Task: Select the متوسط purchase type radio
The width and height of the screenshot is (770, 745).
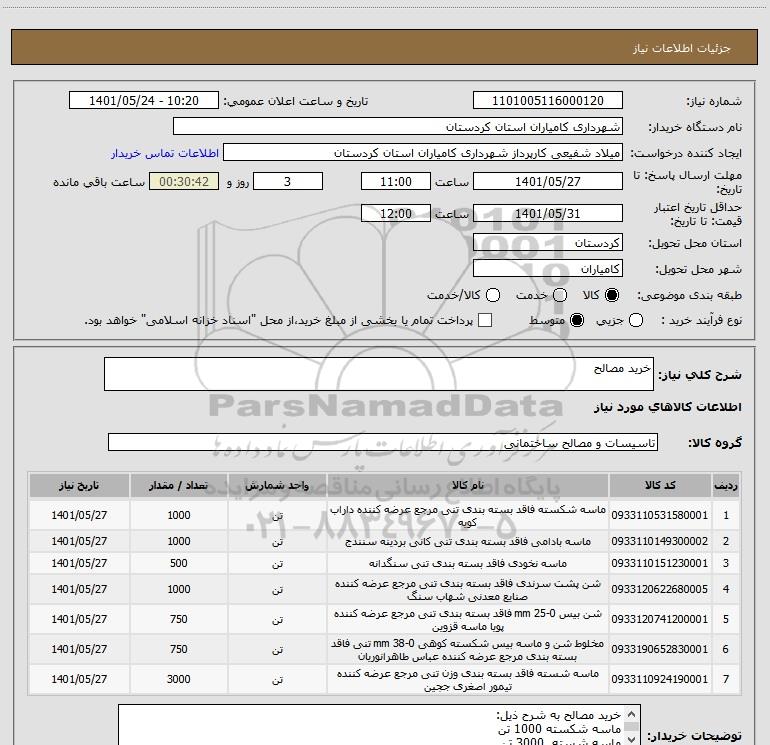Action: 577,320
